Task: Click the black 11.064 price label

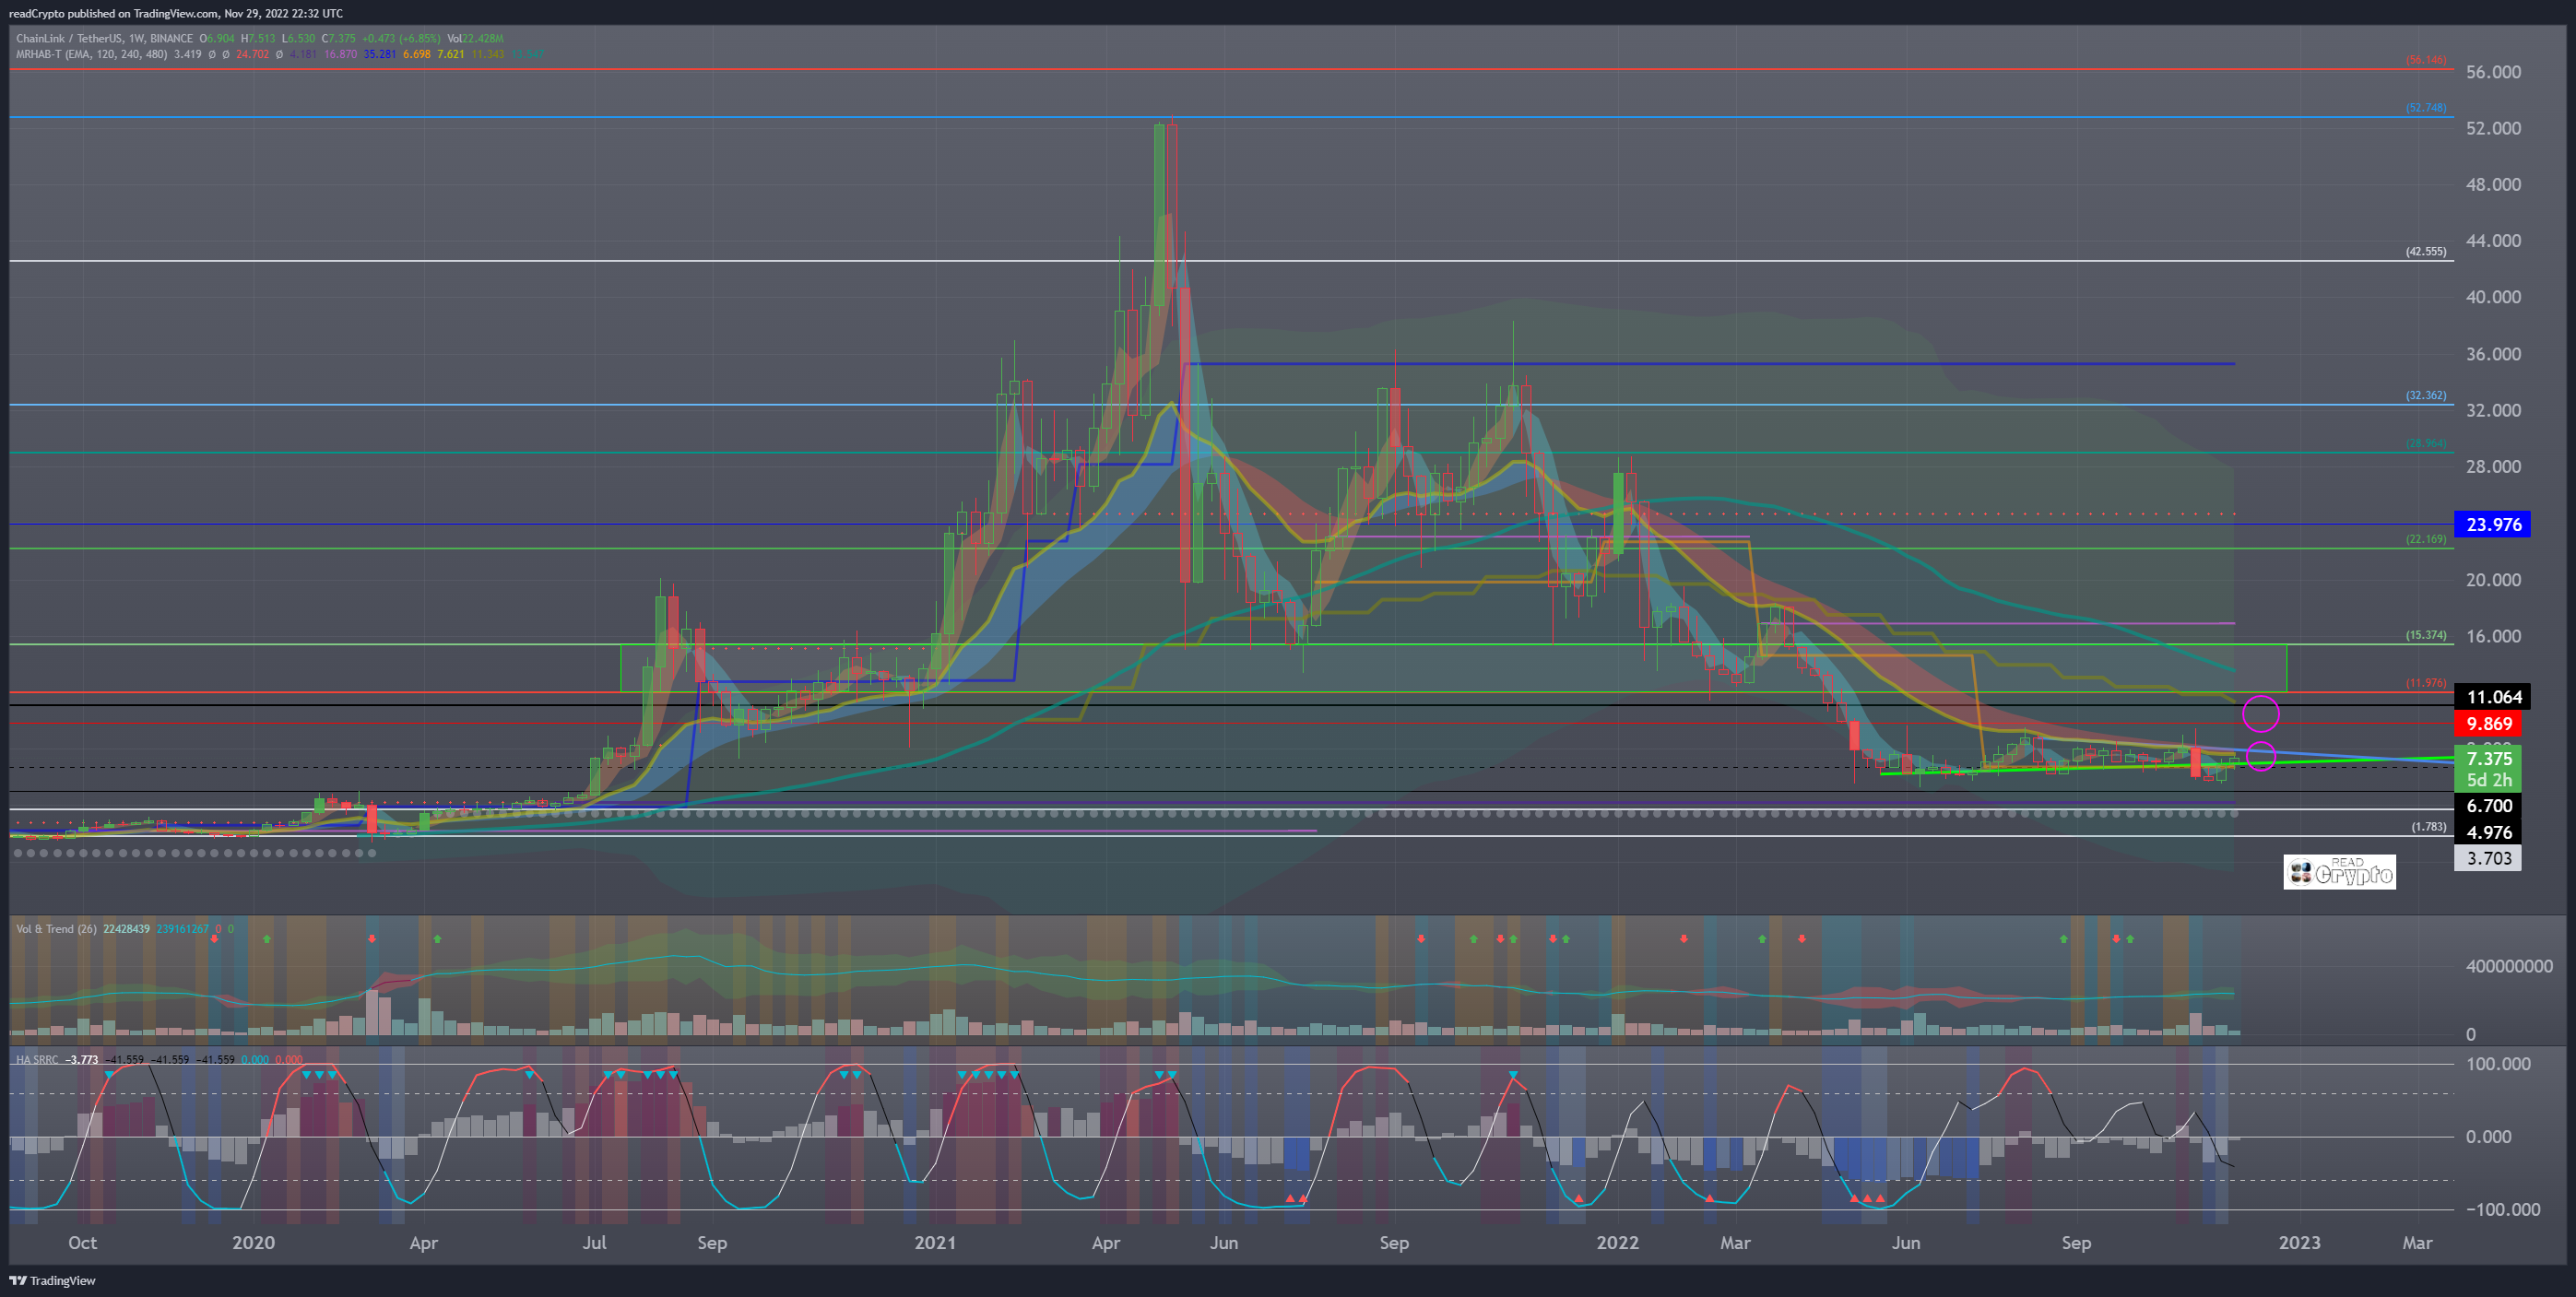Action: [2494, 697]
